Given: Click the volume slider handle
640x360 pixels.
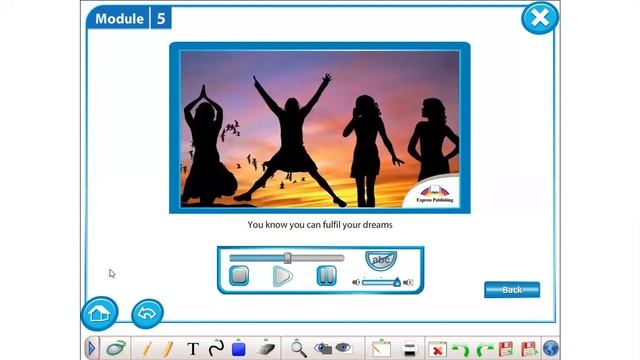Looking at the screenshot, I should 397,282.
